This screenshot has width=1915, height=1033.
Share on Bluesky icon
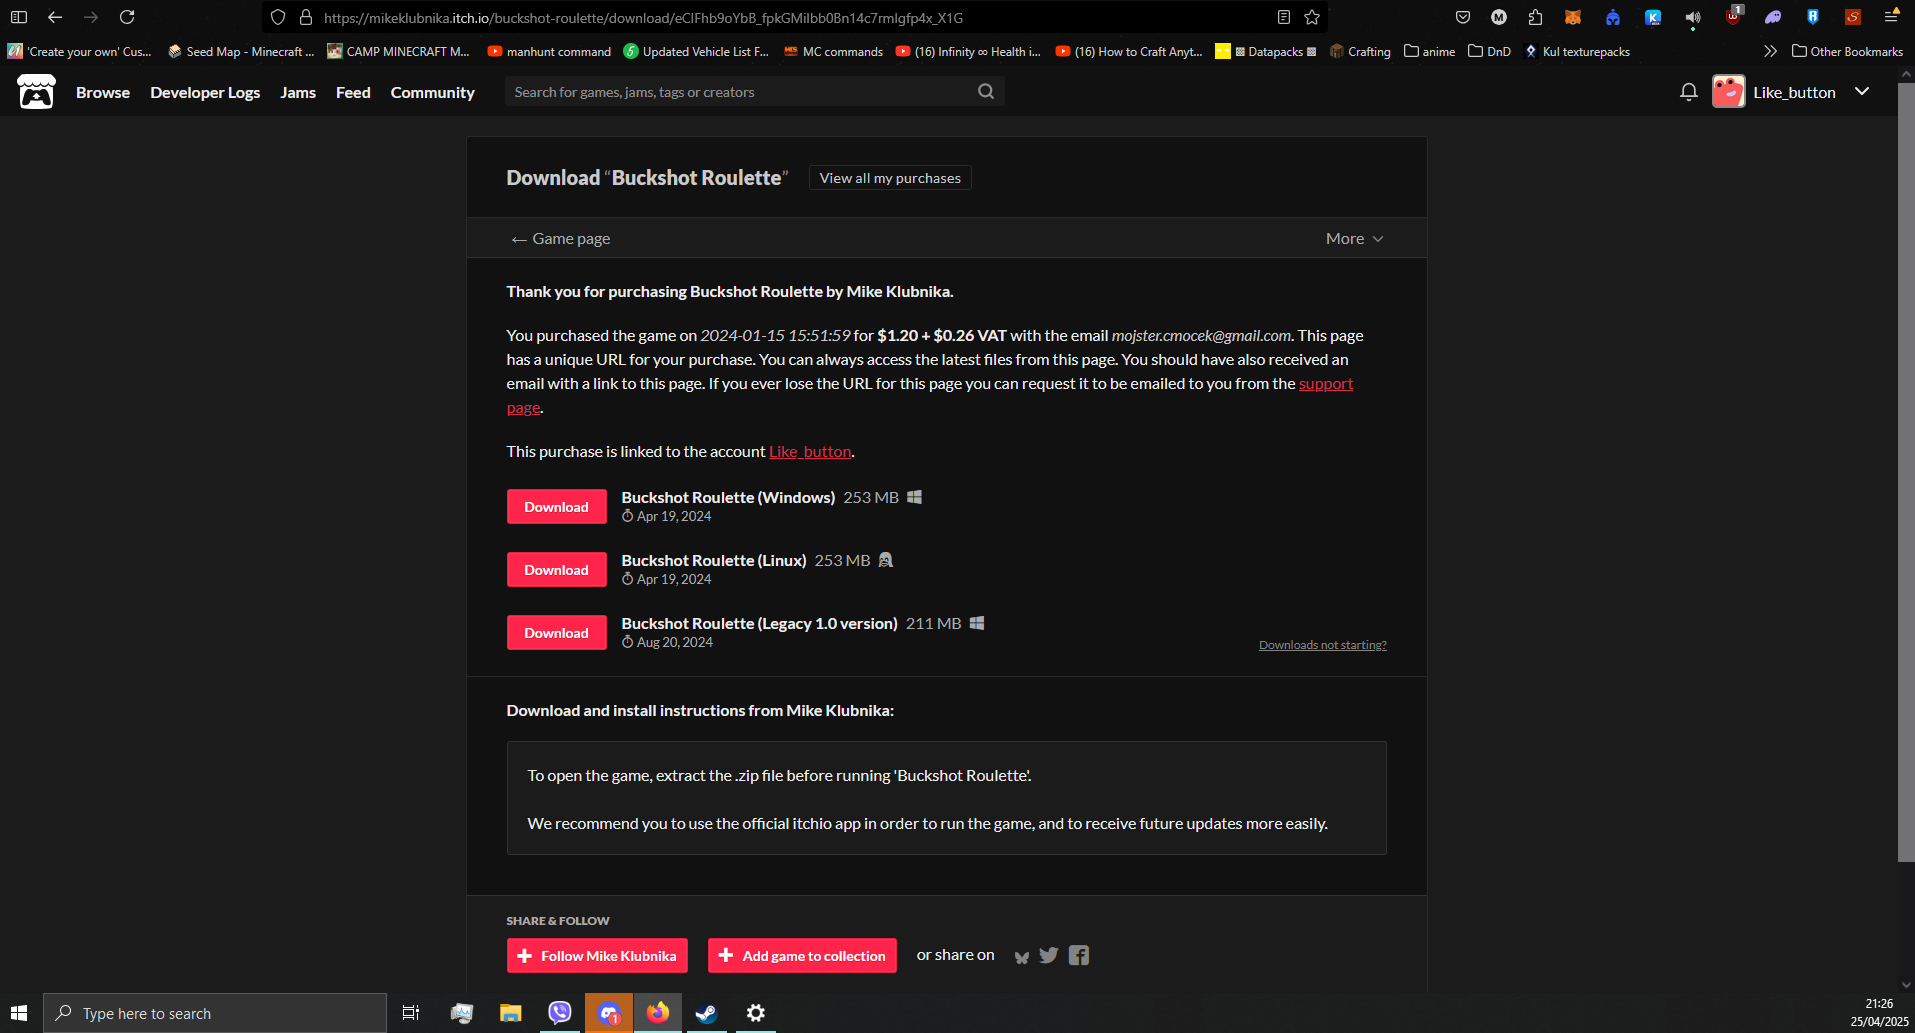(x=1021, y=956)
